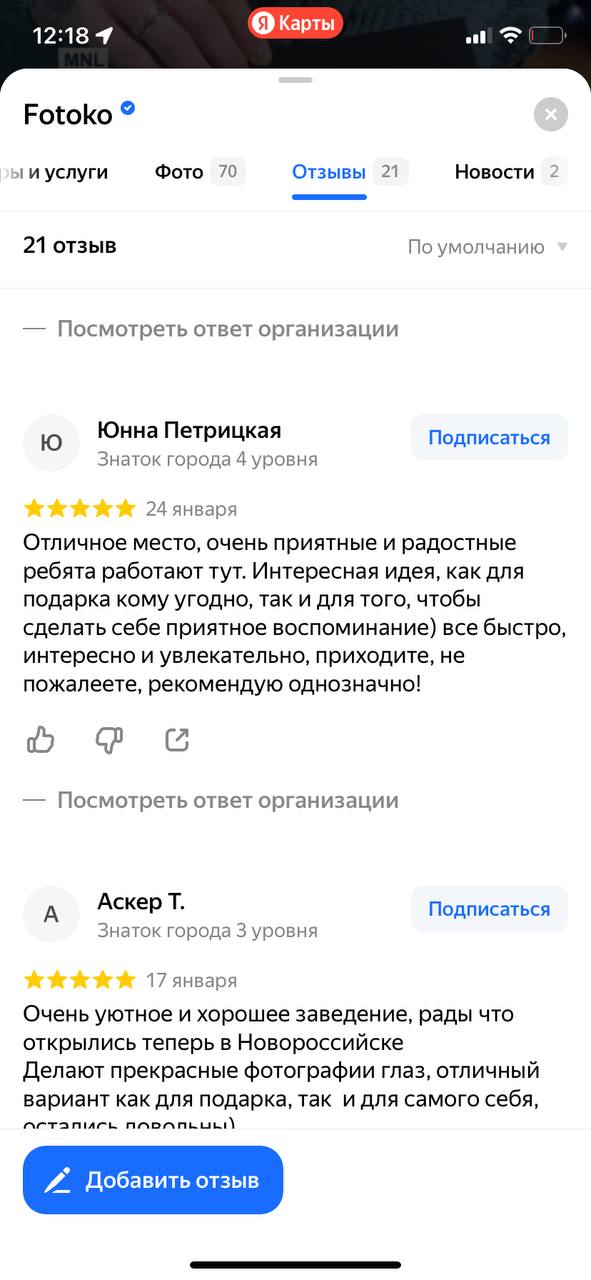This screenshot has height=1280, width=591.
Task: Subscribe to Аскер Т.
Action: pyautogui.click(x=489, y=909)
